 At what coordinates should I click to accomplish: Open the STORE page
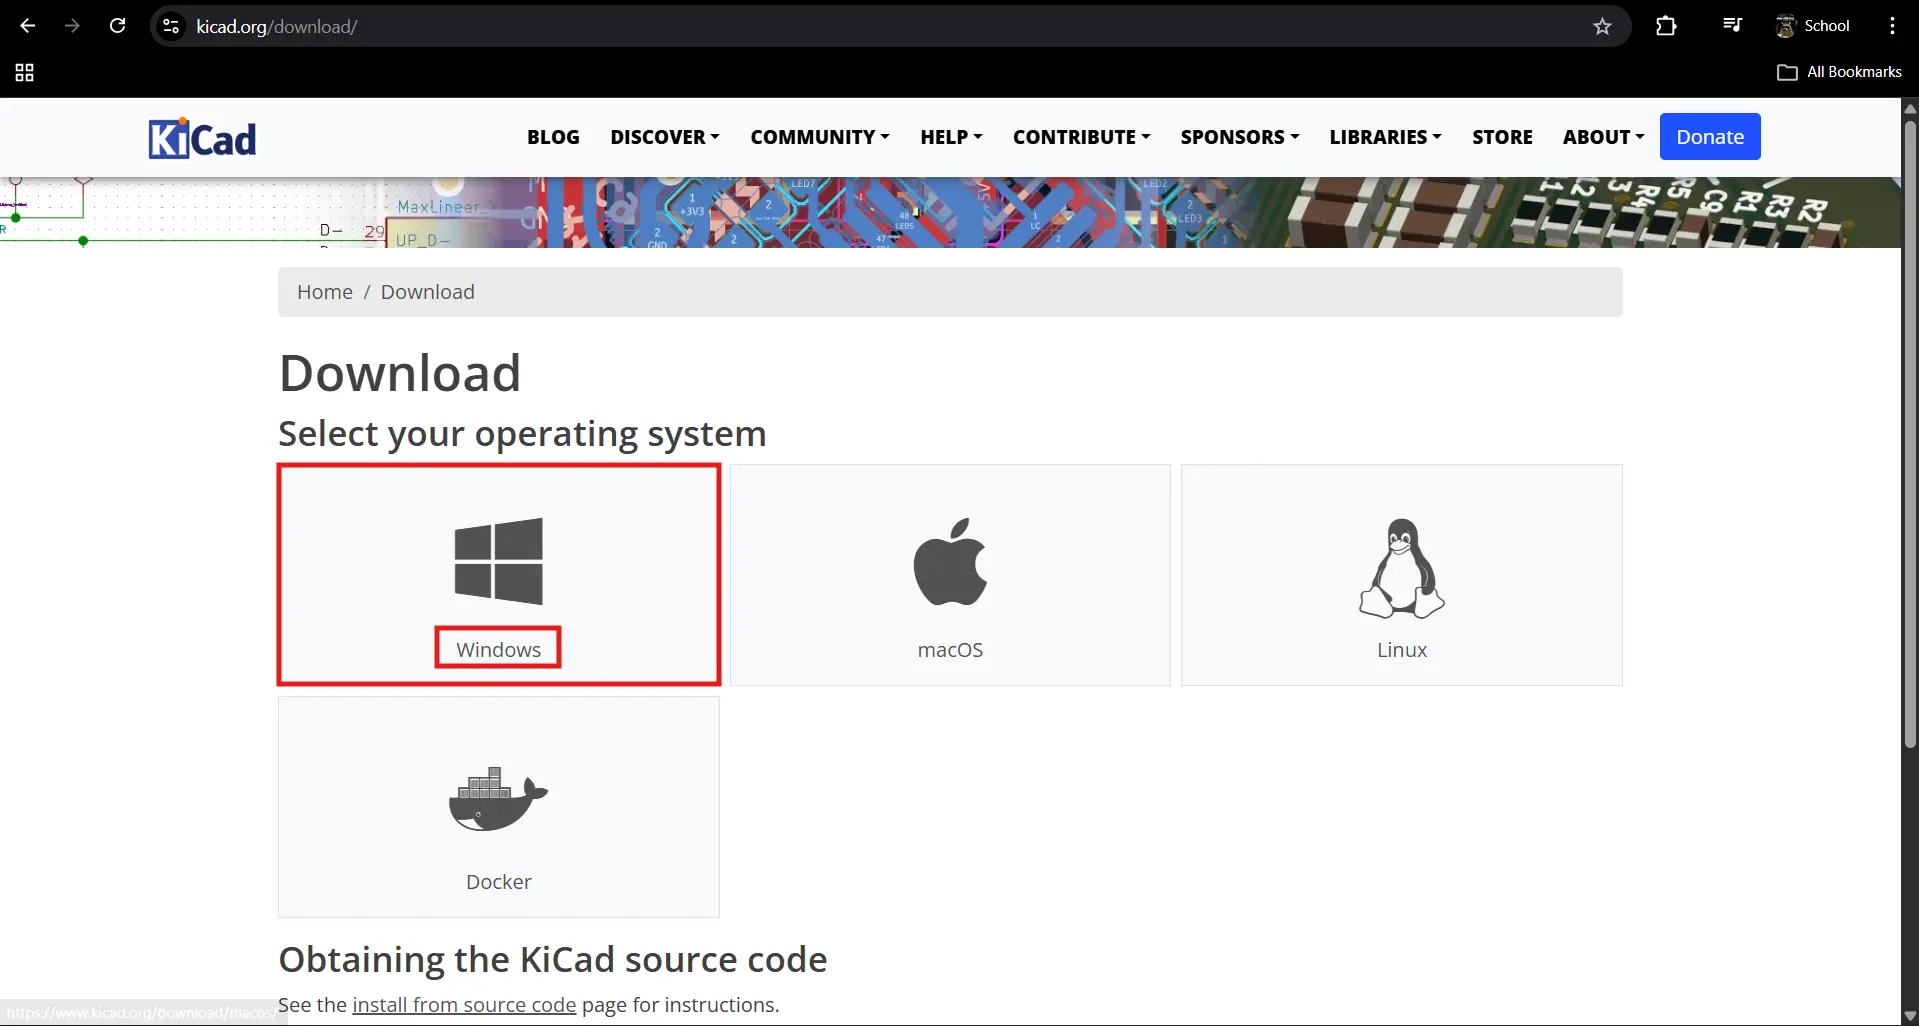[x=1502, y=137]
